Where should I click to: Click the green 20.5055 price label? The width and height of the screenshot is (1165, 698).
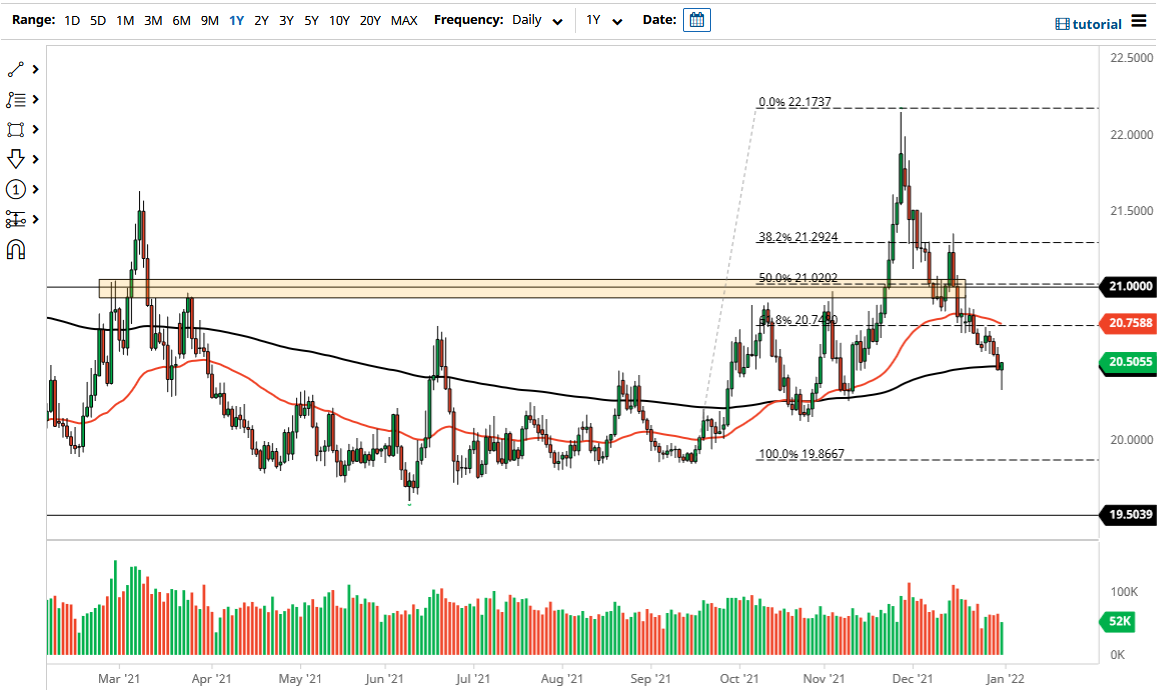click(1131, 364)
